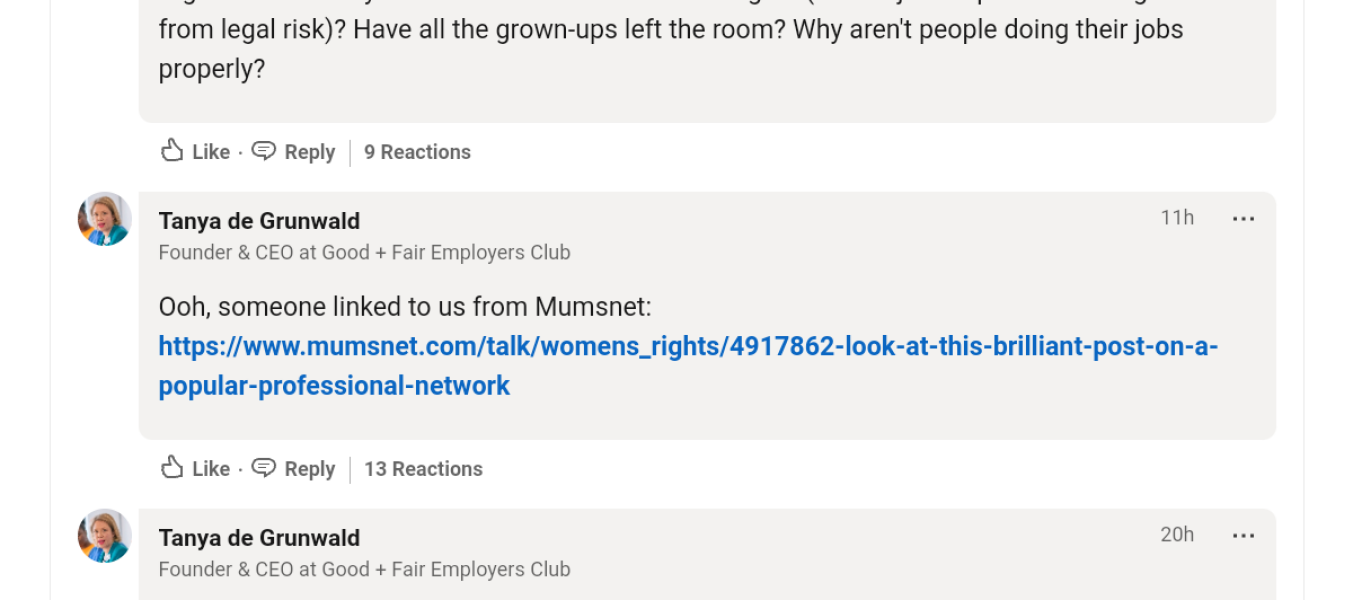
Task: Select the Founder & CEO headline text under Tanya's name
Action: click(364, 252)
